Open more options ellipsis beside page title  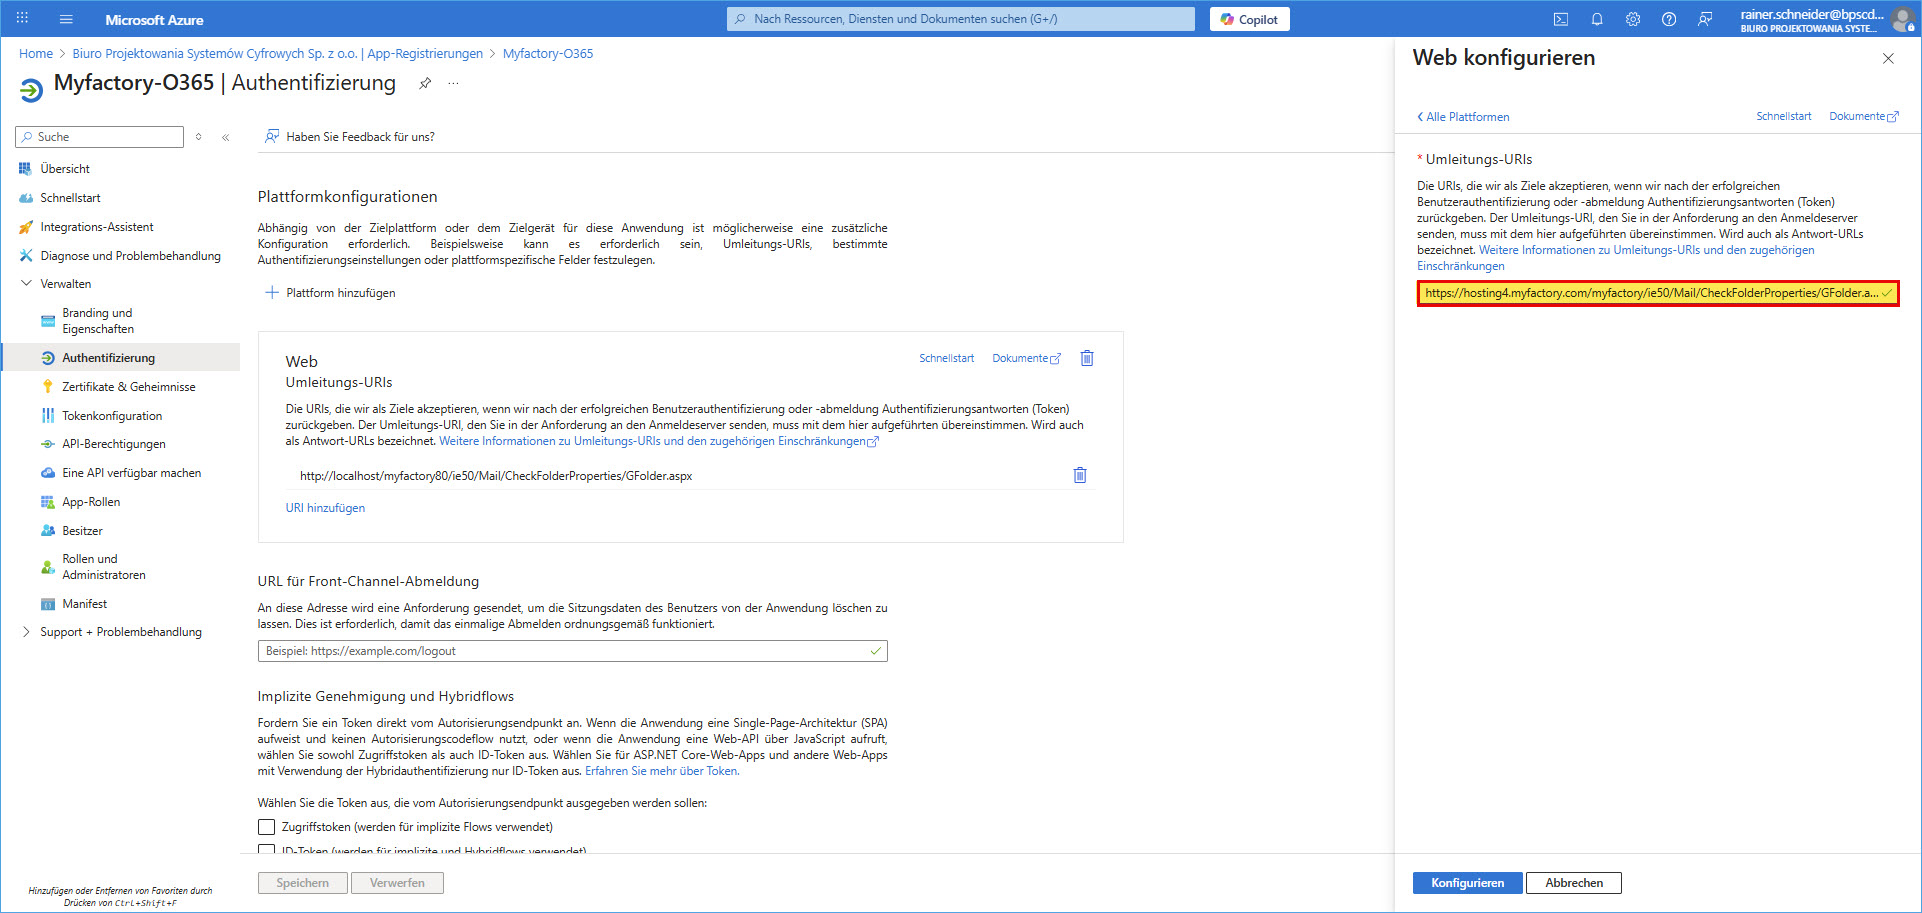454,83
